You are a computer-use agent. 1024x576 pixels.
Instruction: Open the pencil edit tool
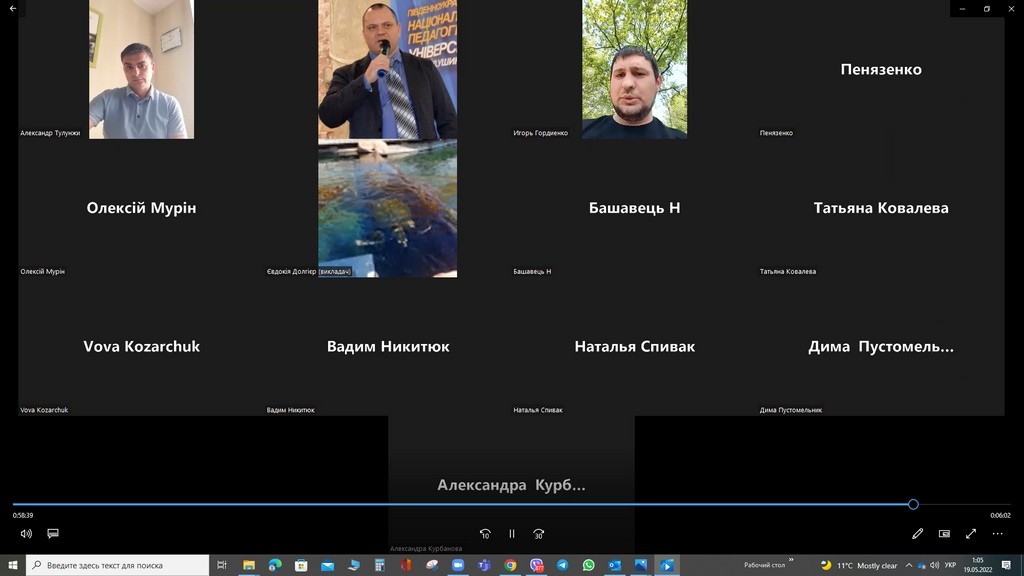pos(918,534)
